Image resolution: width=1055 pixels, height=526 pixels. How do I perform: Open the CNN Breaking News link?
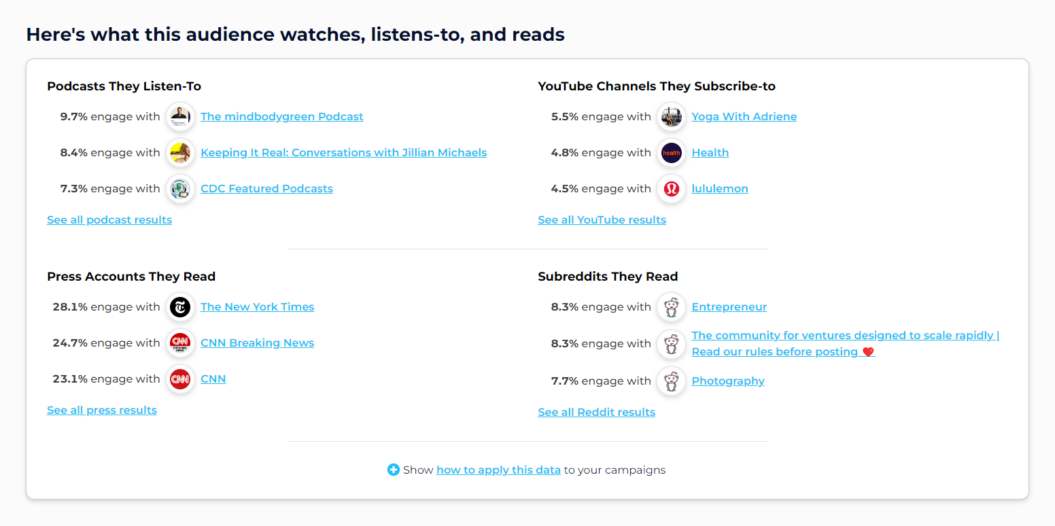257,343
